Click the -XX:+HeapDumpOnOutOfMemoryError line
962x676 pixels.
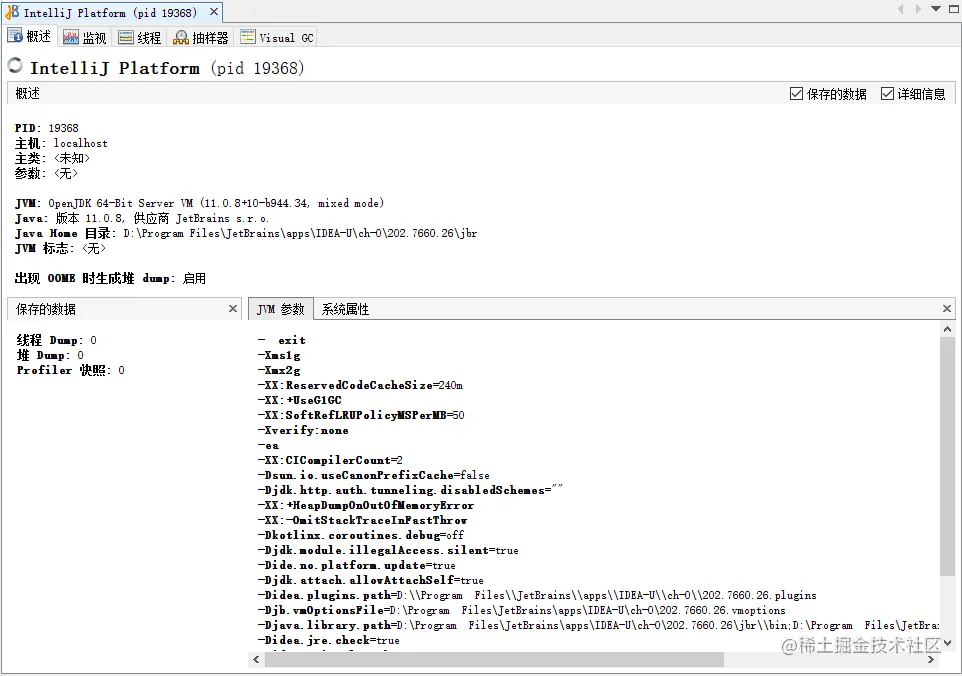point(366,505)
